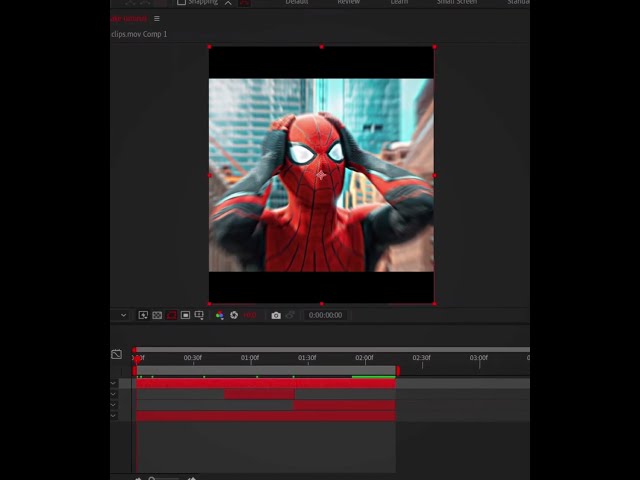Click the green rendered cache segment
The image size is (640, 480).
click(x=373, y=377)
